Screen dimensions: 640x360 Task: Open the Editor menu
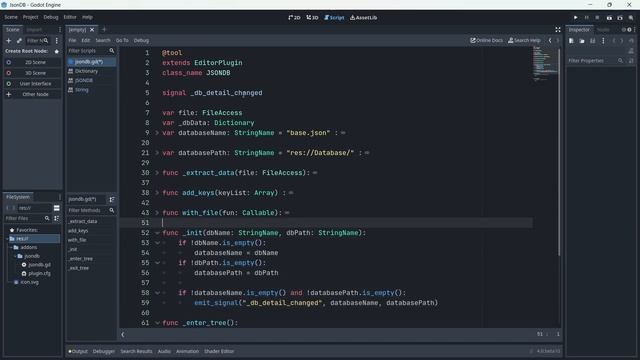pyautogui.click(x=70, y=17)
